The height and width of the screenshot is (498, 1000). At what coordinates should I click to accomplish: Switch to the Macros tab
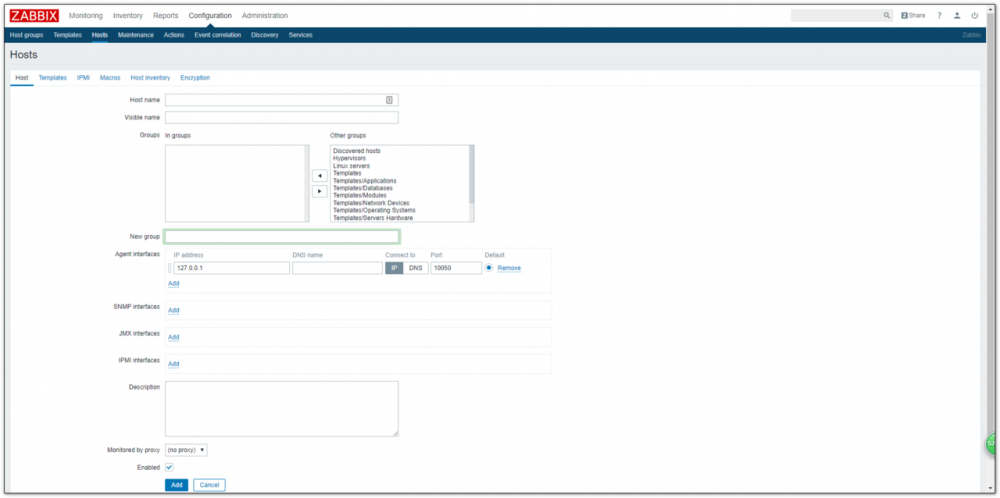click(x=110, y=78)
